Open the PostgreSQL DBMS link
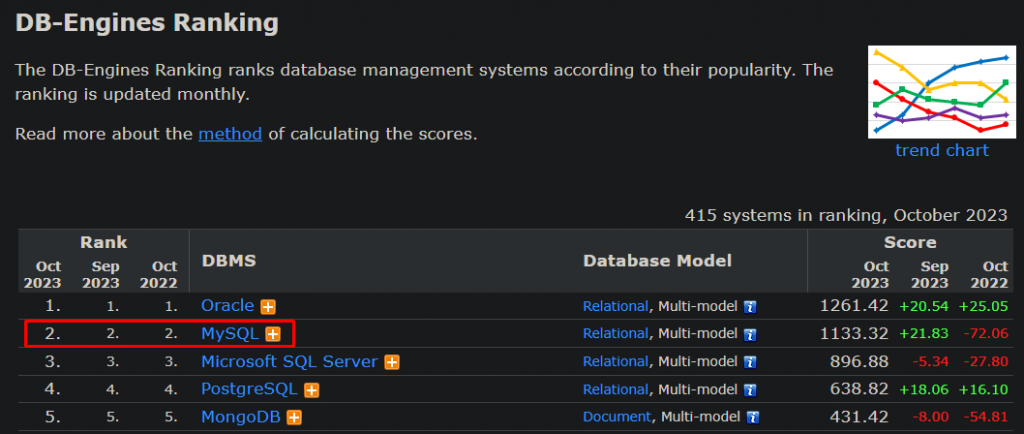Viewport: 1024px width, 434px height. coord(249,390)
